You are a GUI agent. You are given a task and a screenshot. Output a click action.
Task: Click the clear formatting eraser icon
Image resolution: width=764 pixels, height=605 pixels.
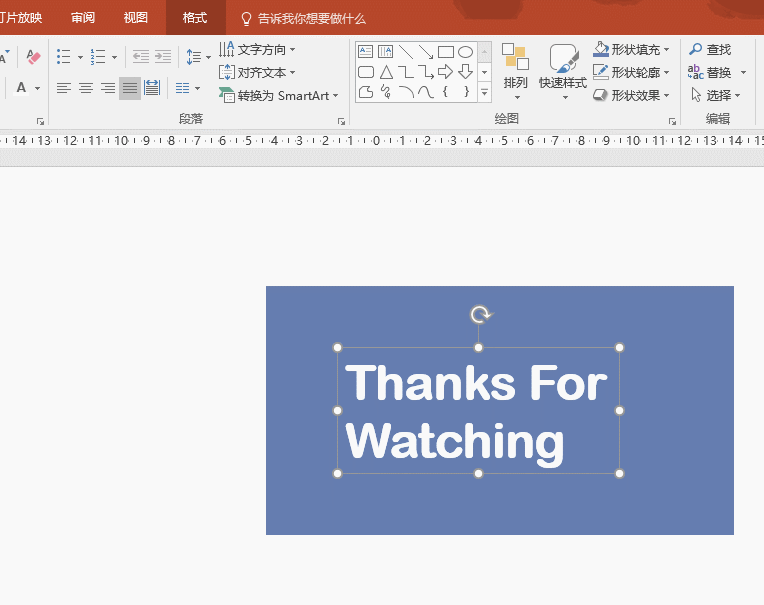pos(33,57)
